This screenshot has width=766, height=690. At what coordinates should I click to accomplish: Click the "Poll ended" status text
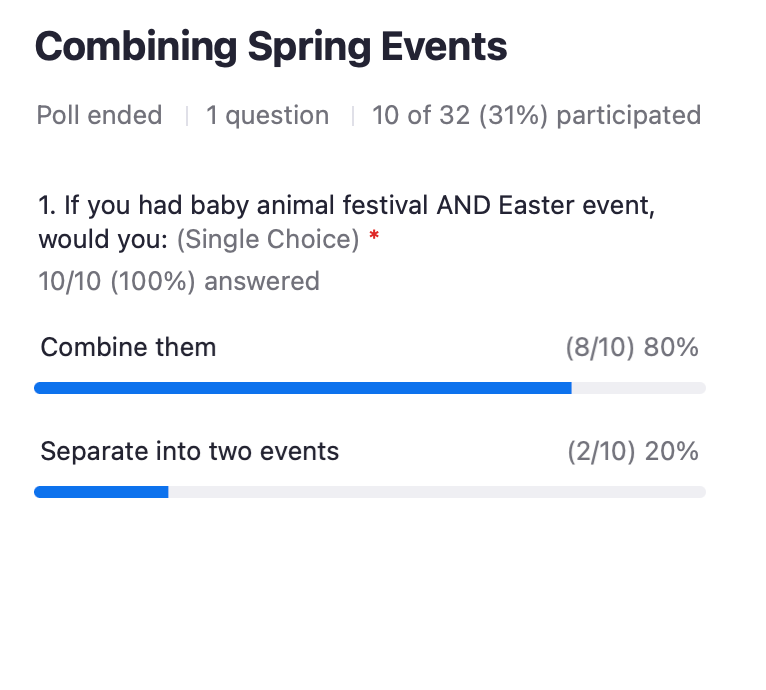point(99,116)
